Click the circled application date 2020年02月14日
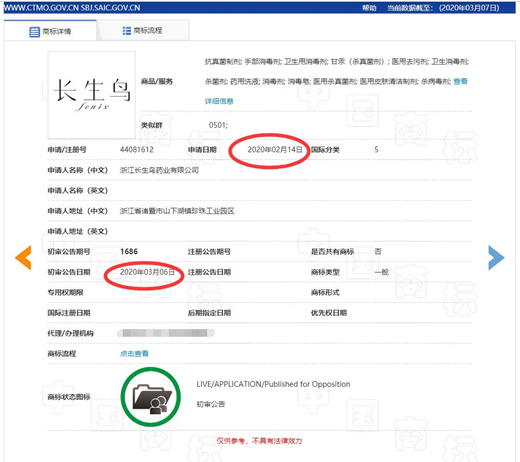 tap(275, 150)
